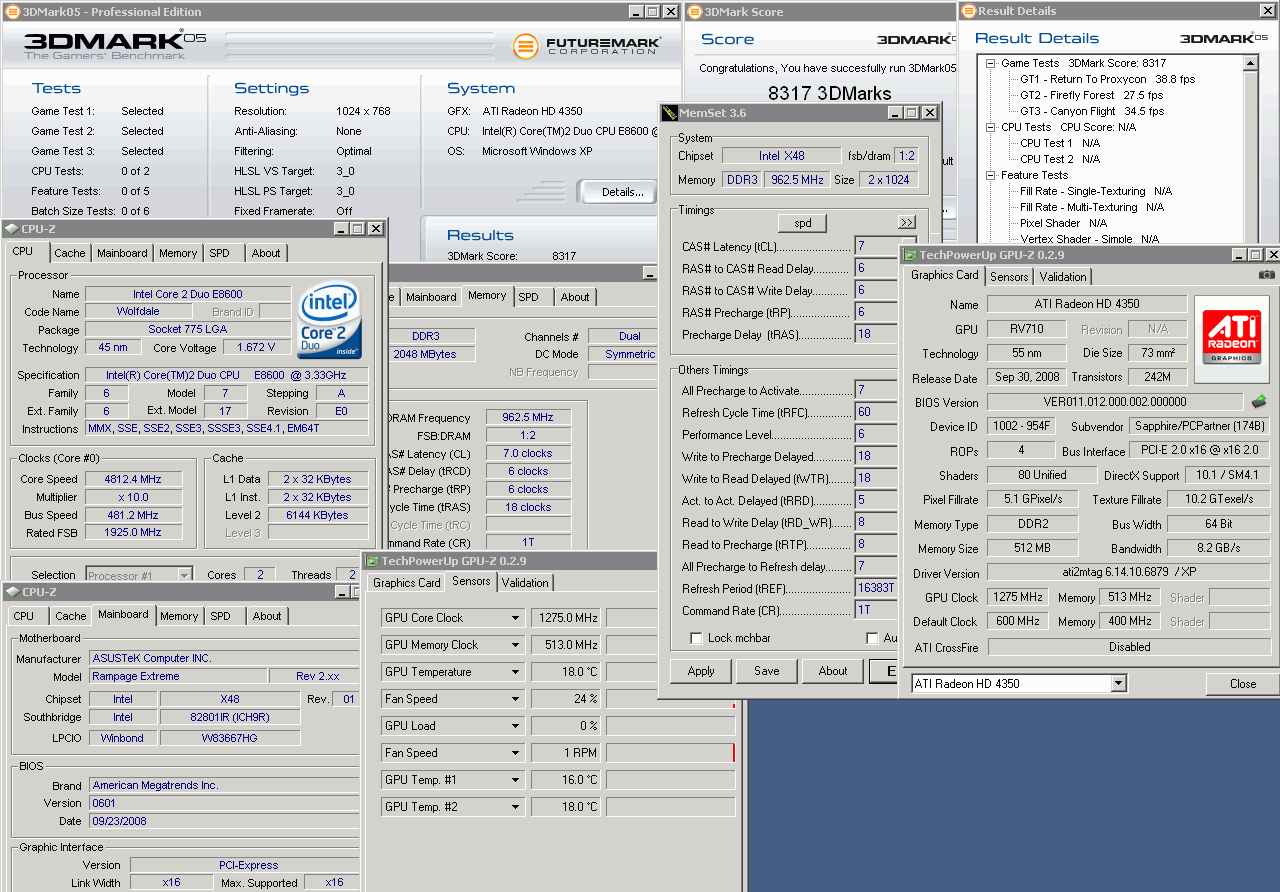Open the Fan Speed dropdown showing 1 RPM
The height and width of the screenshot is (892, 1280).
516,753
